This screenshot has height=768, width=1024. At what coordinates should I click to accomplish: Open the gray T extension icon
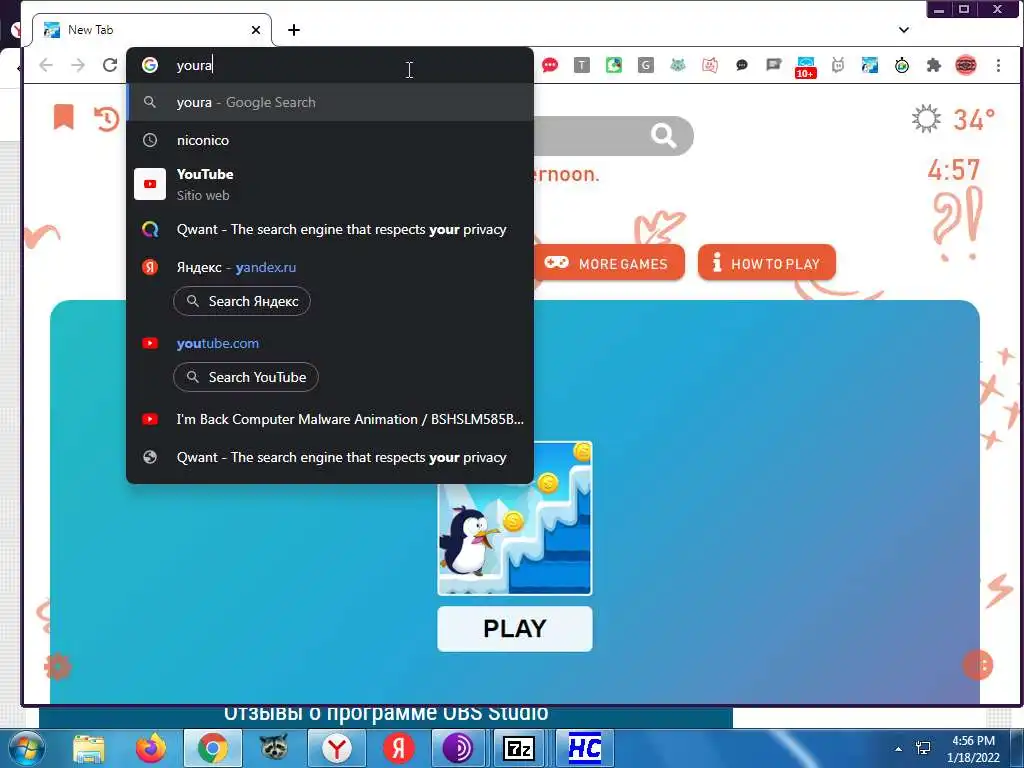coord(581,65)
